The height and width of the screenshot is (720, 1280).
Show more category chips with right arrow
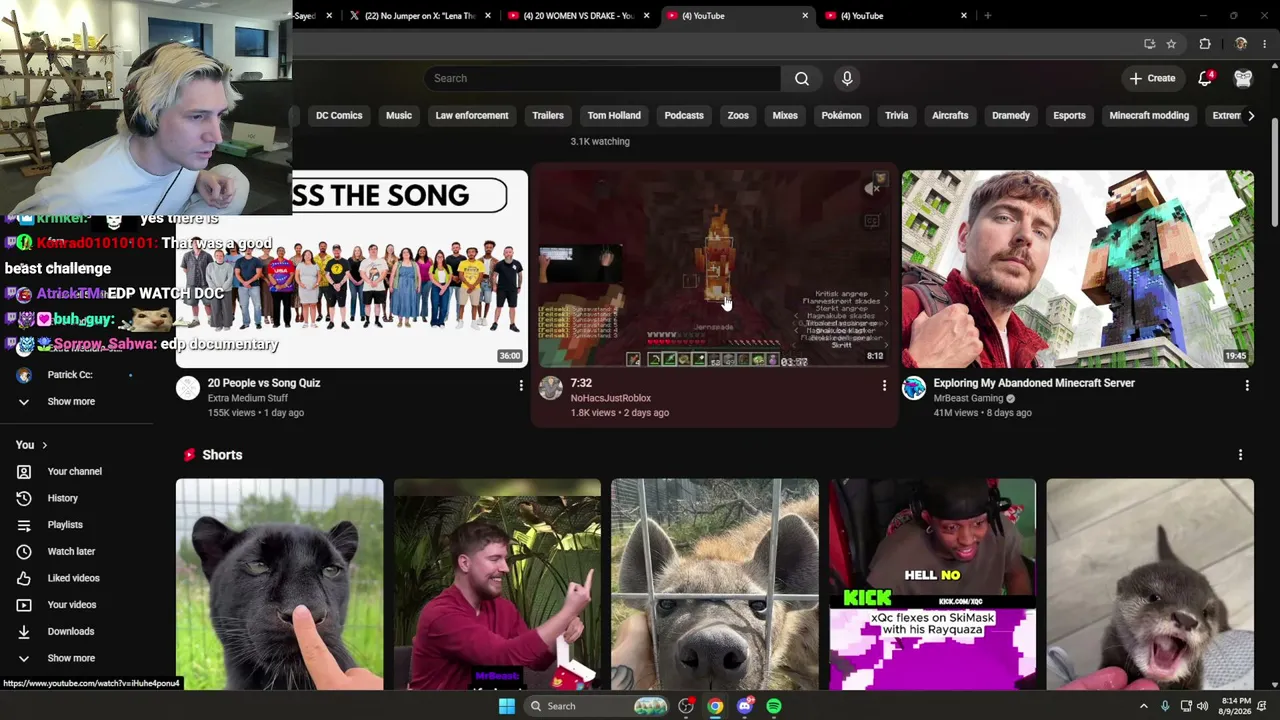coord(1251,115)
